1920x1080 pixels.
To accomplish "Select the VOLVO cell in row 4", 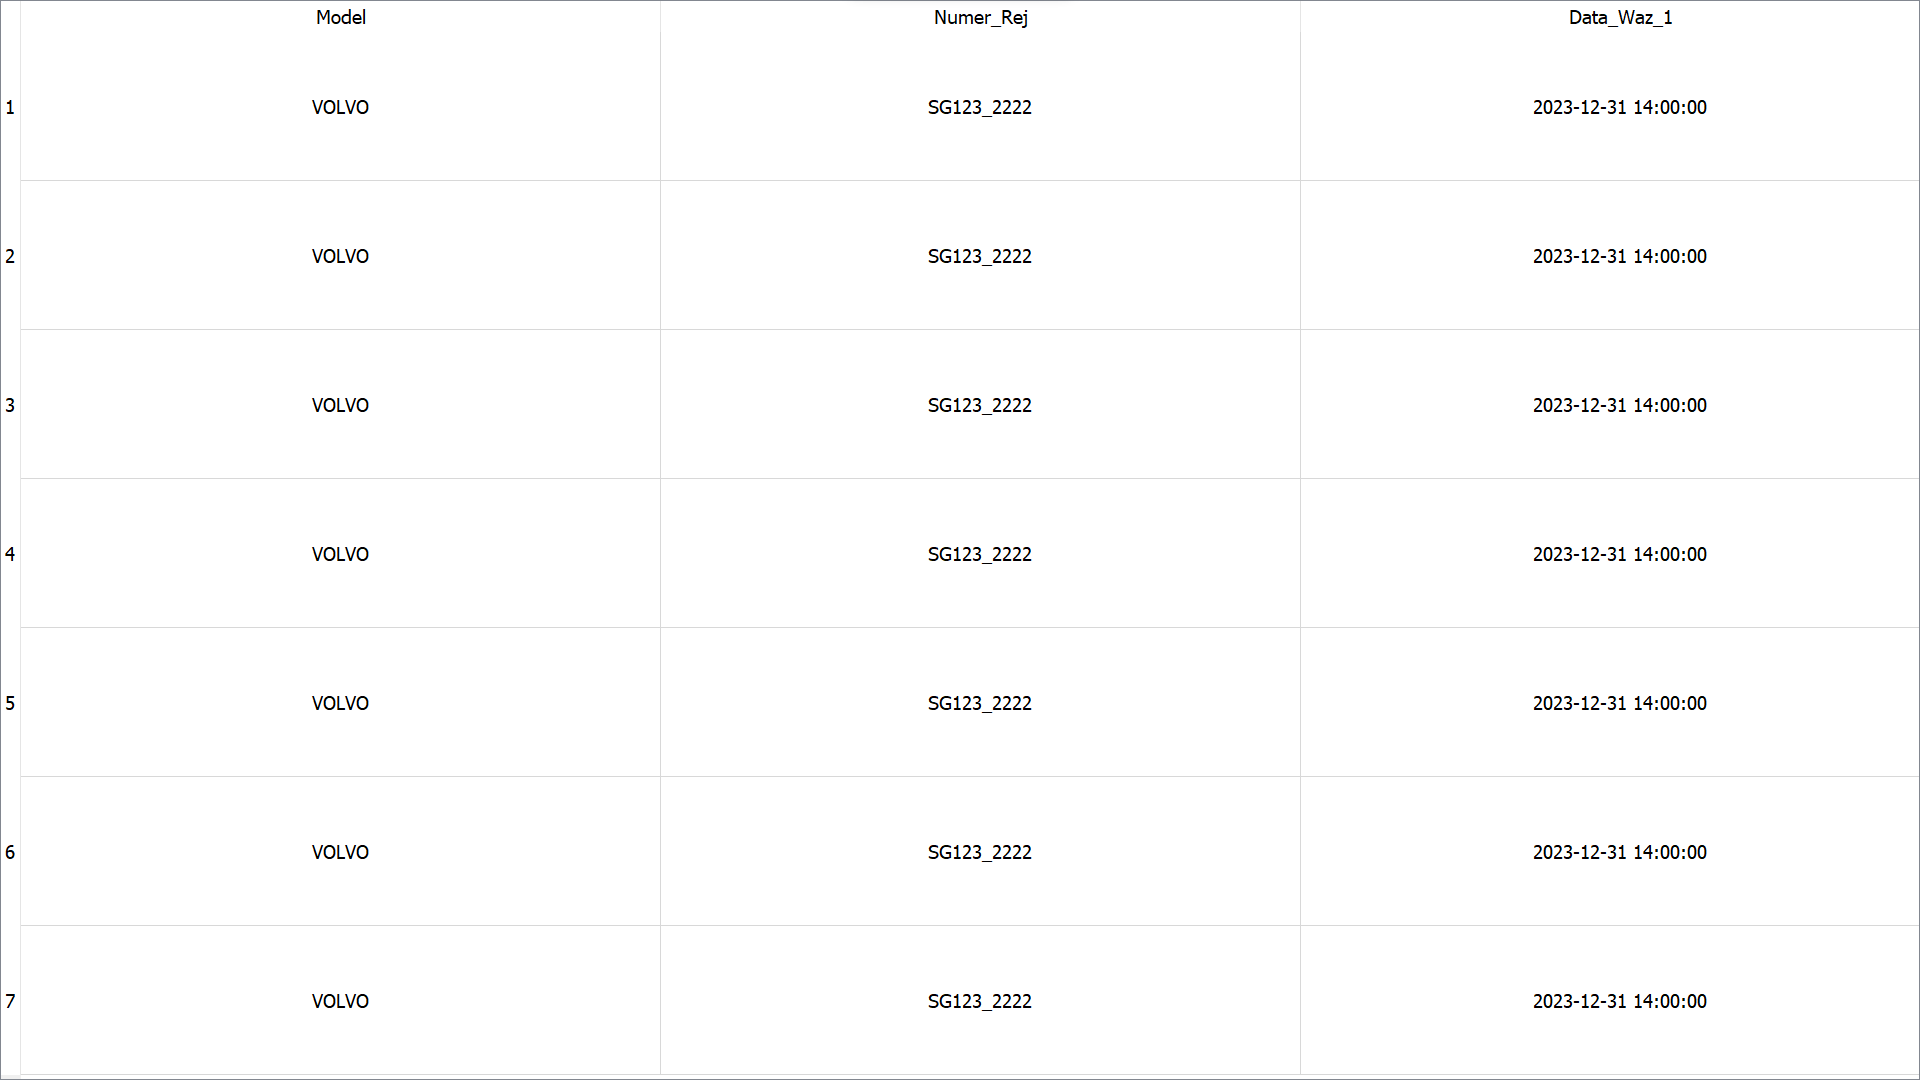I will click(x=340, y=554).
